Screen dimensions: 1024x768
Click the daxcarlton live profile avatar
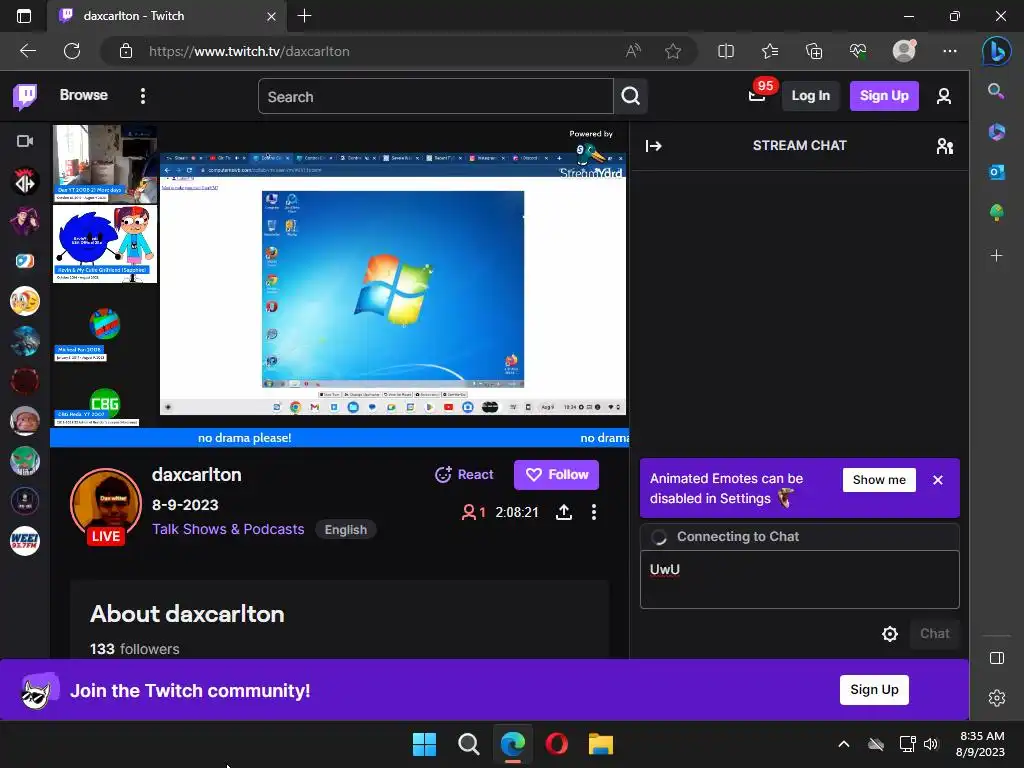(x=106, y=505)
